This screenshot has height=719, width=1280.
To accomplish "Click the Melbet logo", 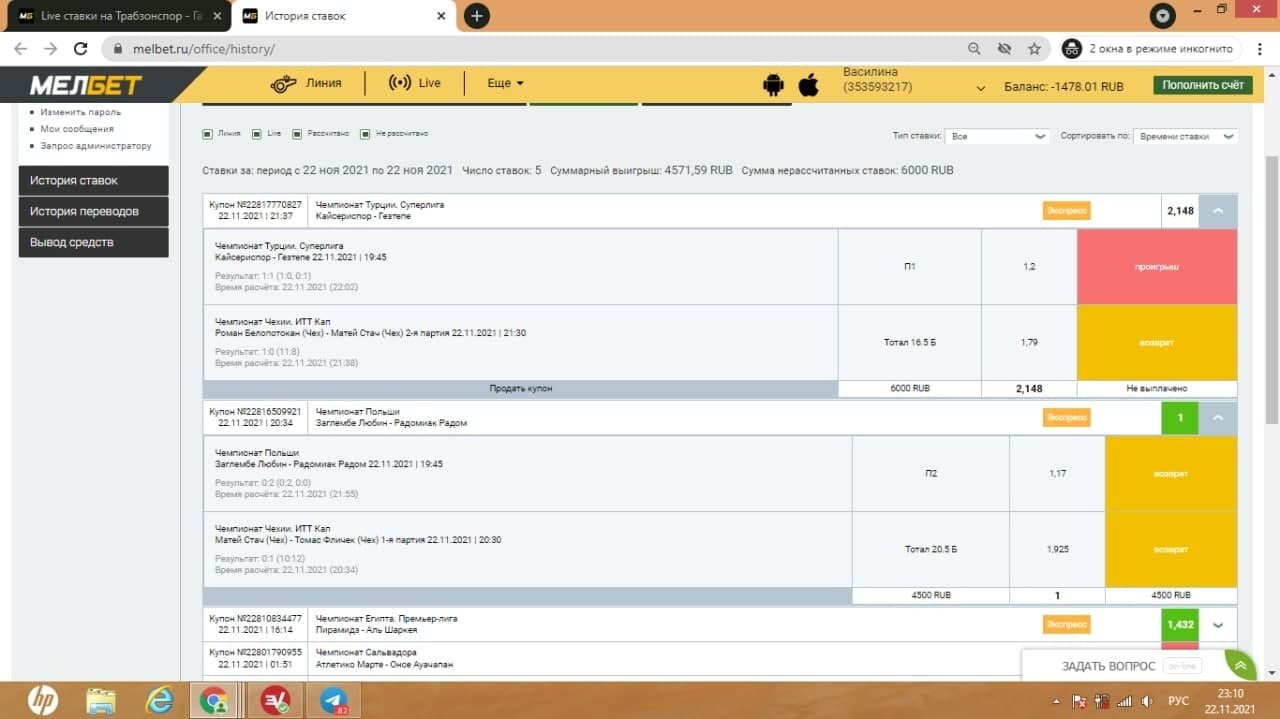I will [x=86, y=85].
